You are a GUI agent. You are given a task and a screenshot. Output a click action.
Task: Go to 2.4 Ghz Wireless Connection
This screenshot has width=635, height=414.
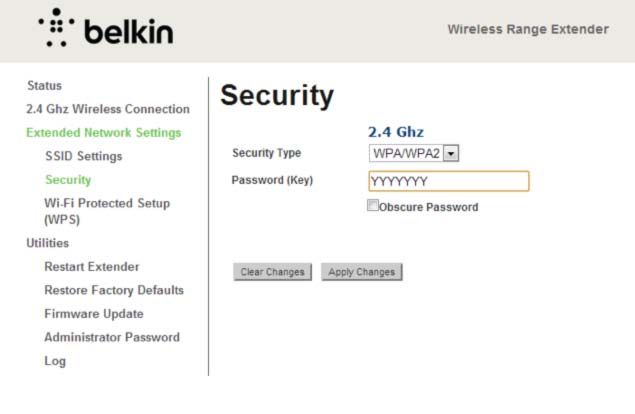click(108, 109)
